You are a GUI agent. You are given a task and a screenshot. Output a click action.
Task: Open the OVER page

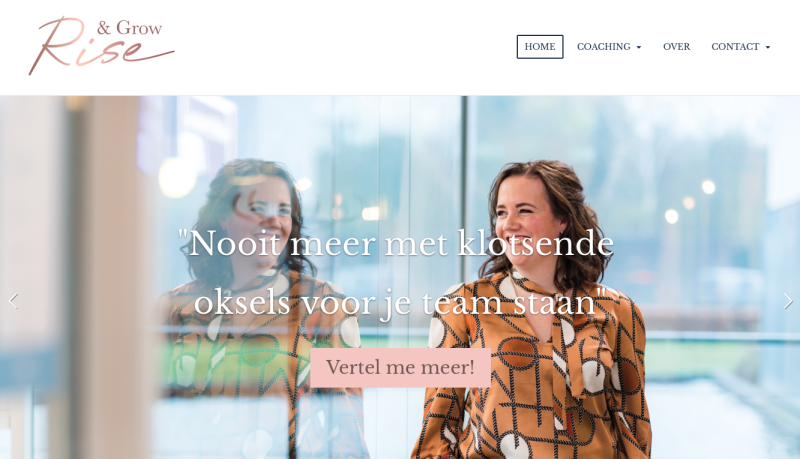677,47
